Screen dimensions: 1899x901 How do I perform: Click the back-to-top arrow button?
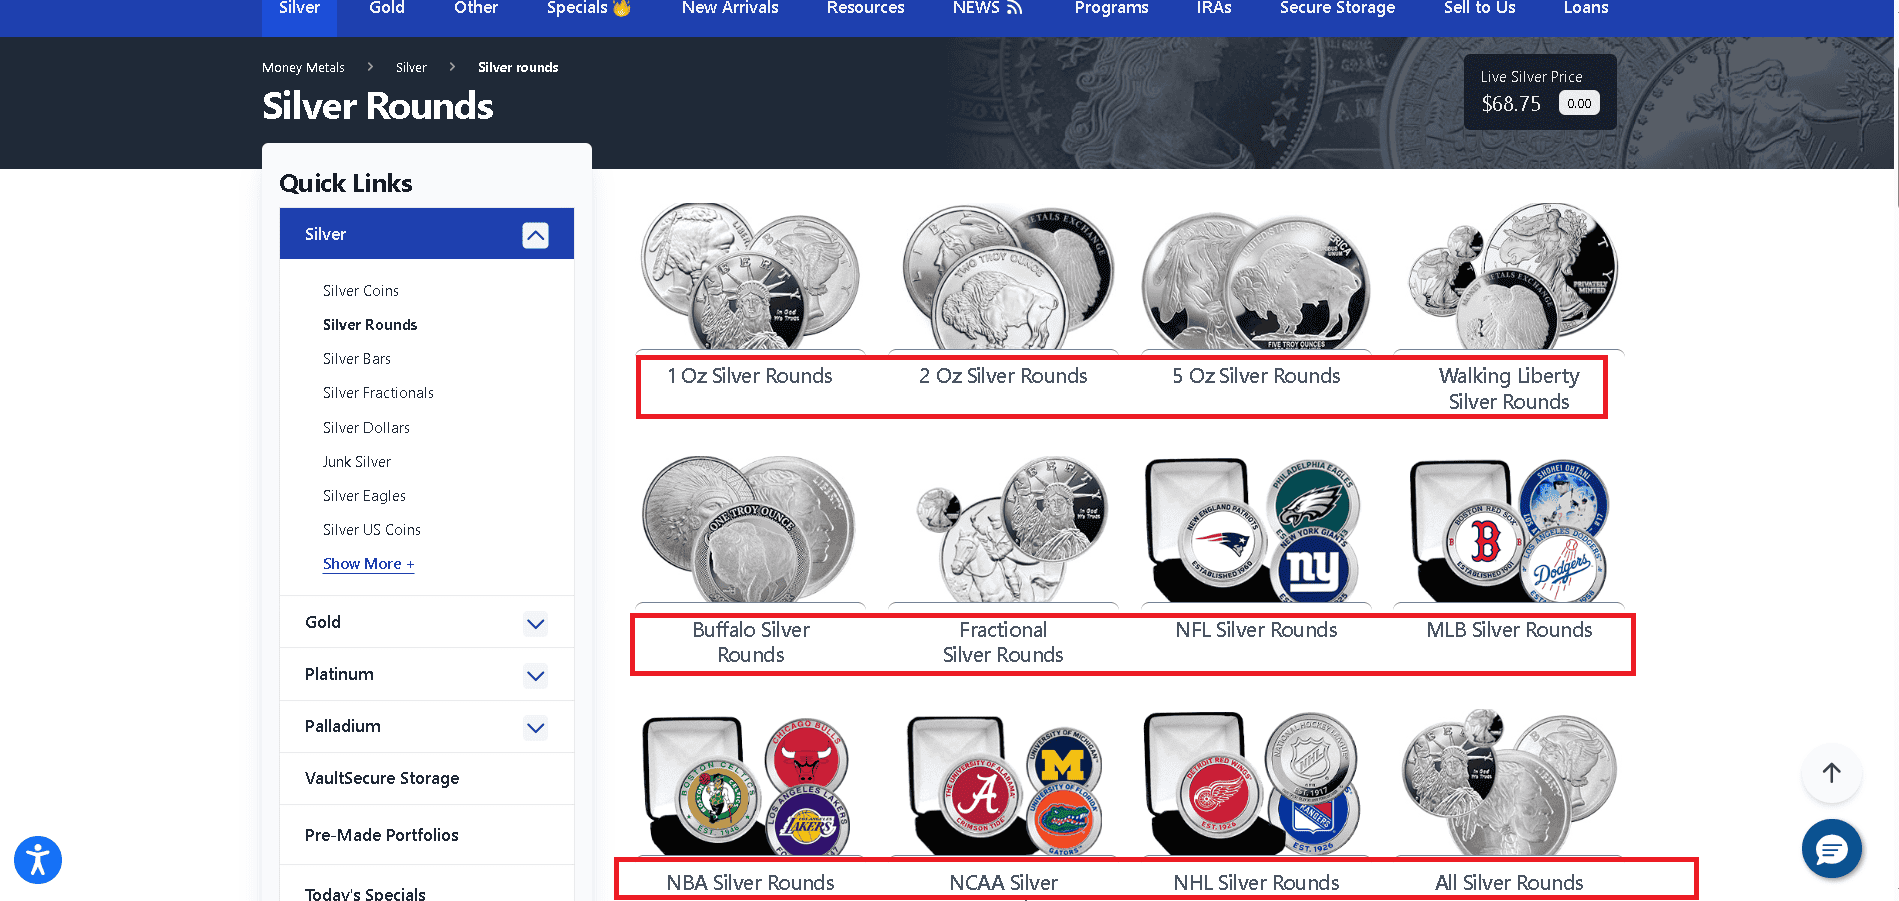pos(1832,773)
